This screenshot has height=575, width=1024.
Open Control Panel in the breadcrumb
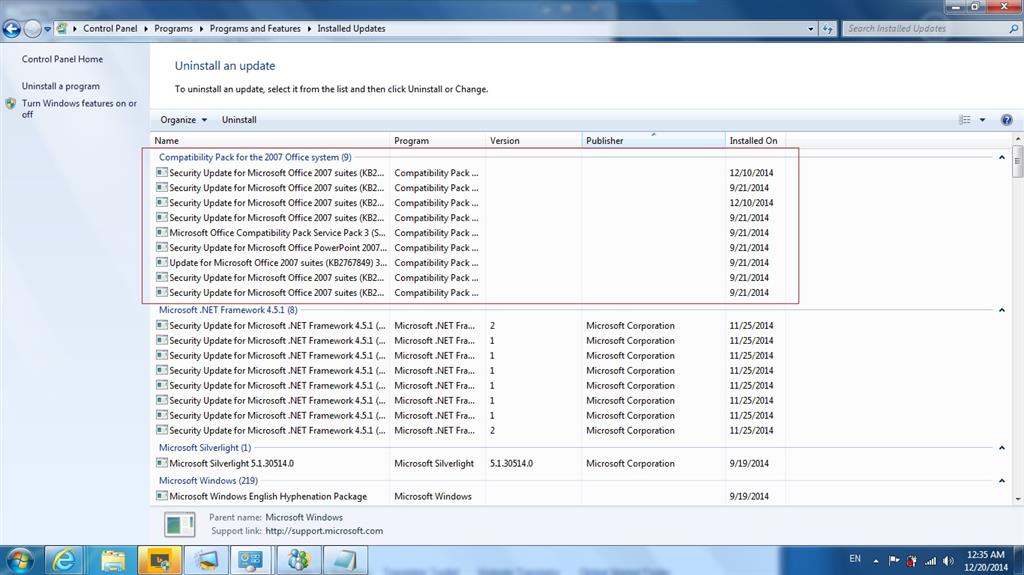110,29
